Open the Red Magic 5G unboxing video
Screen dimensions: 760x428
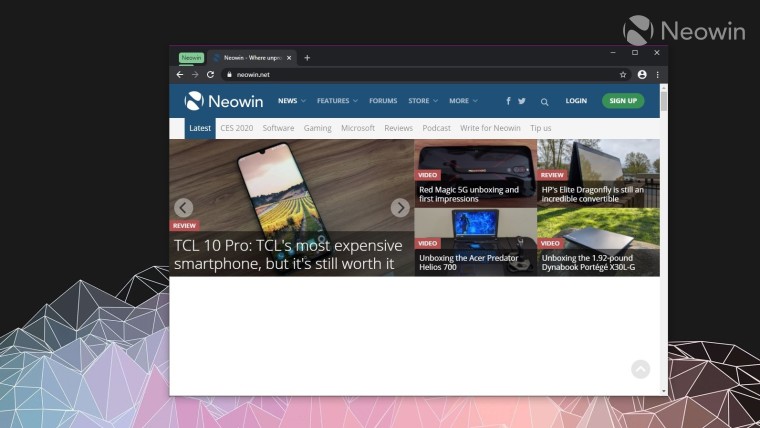pos(469,194)
